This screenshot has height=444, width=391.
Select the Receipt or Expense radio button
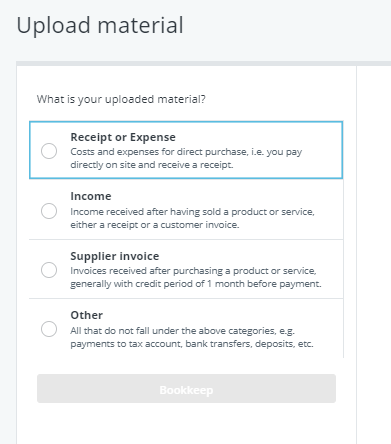pyautogui.click(x=49, y=151)
